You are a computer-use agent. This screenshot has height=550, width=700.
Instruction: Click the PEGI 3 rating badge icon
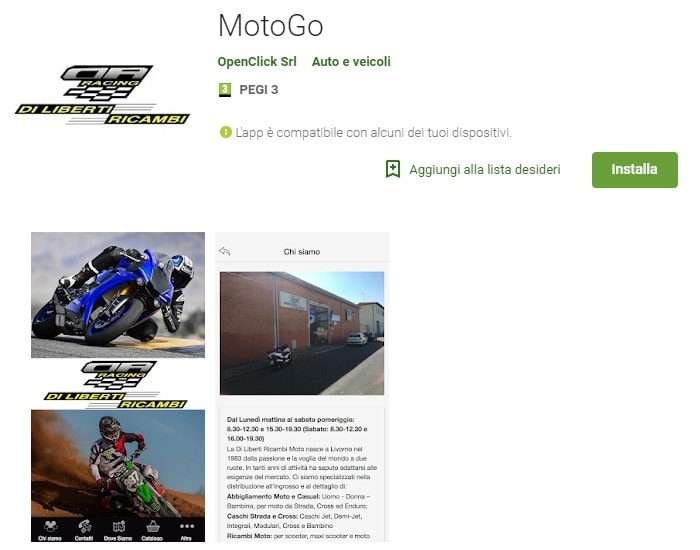(x=225, y=90)
